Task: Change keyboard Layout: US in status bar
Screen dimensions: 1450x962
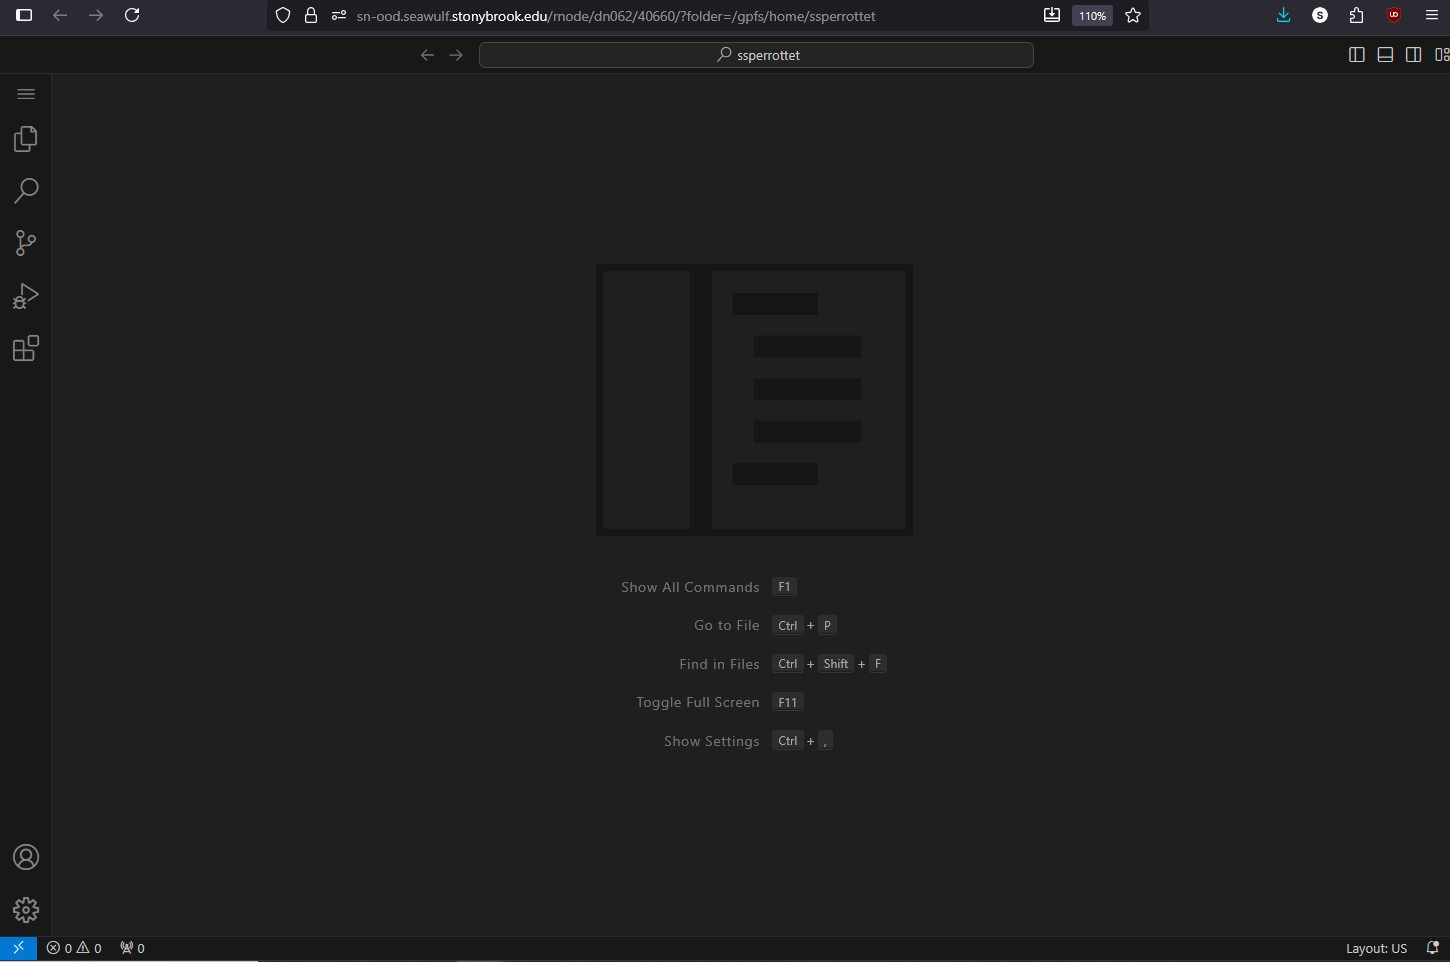Action: tap(1376, 948)
